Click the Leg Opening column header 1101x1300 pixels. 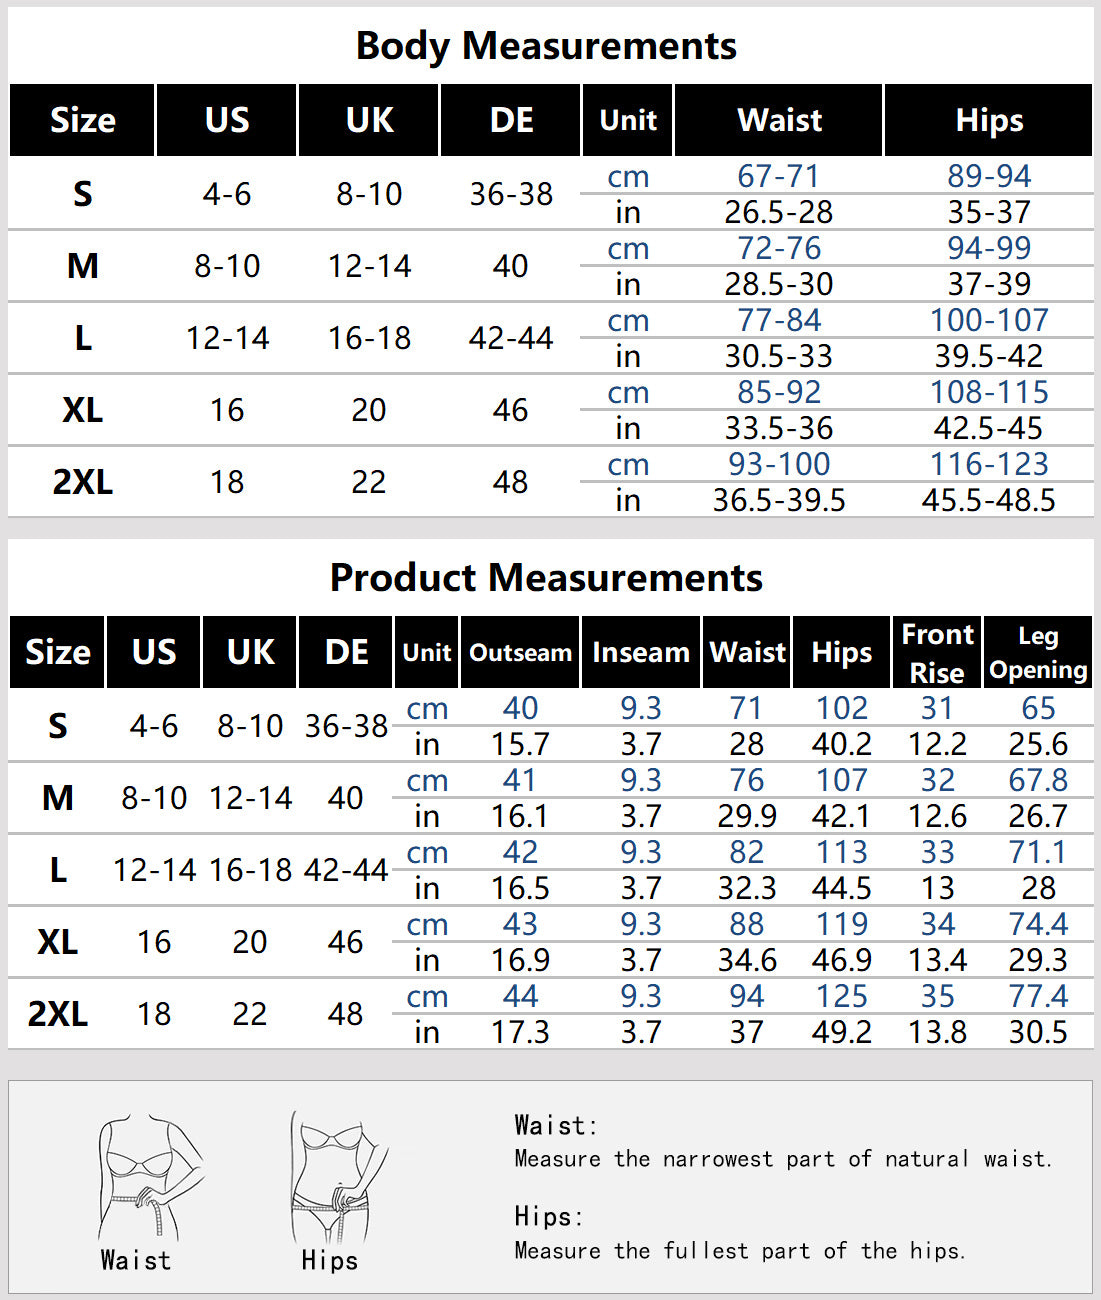click(1038, 653)
